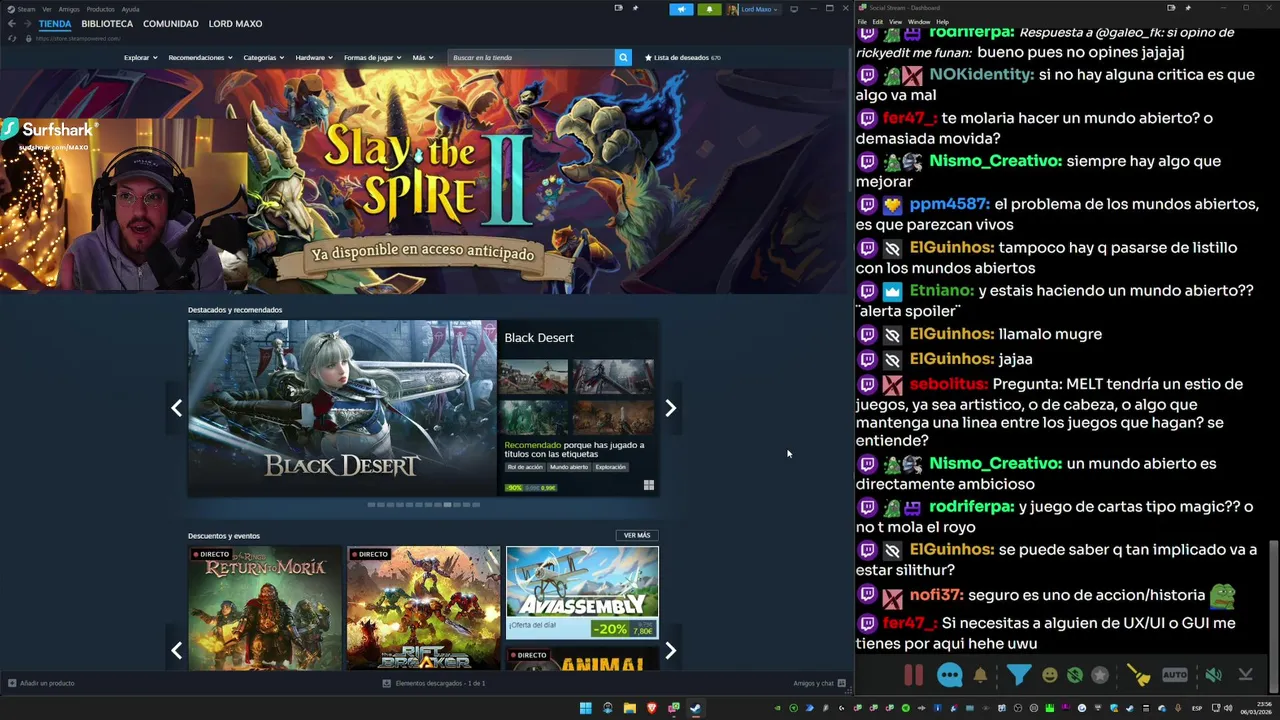Open the Lord Maxo account dropdown
The image size is (1280, 720).
(753, 9)
